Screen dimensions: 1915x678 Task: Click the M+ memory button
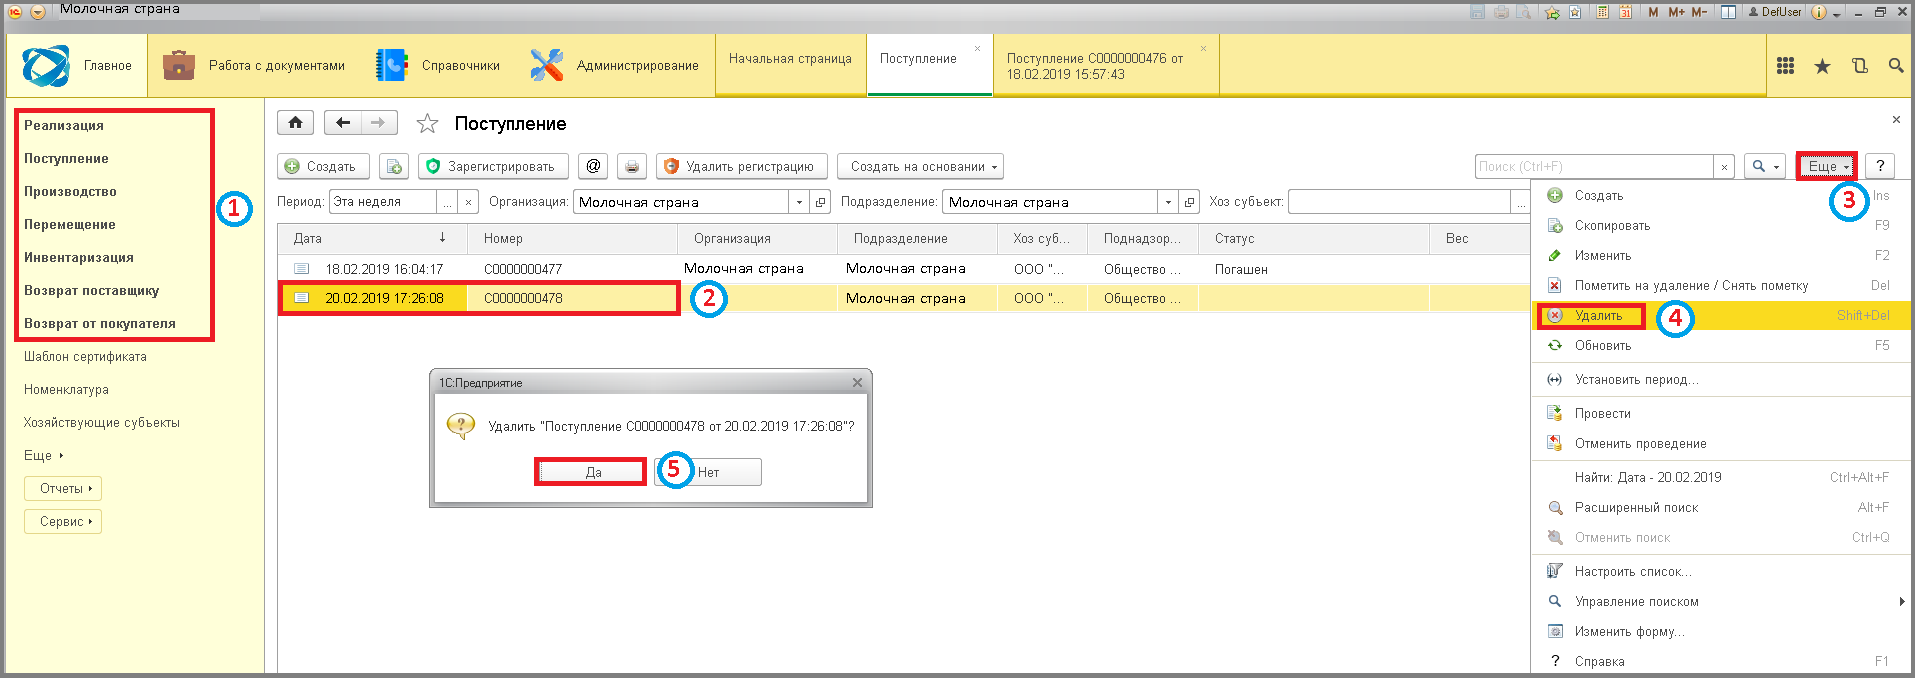tap(1676, 12)
